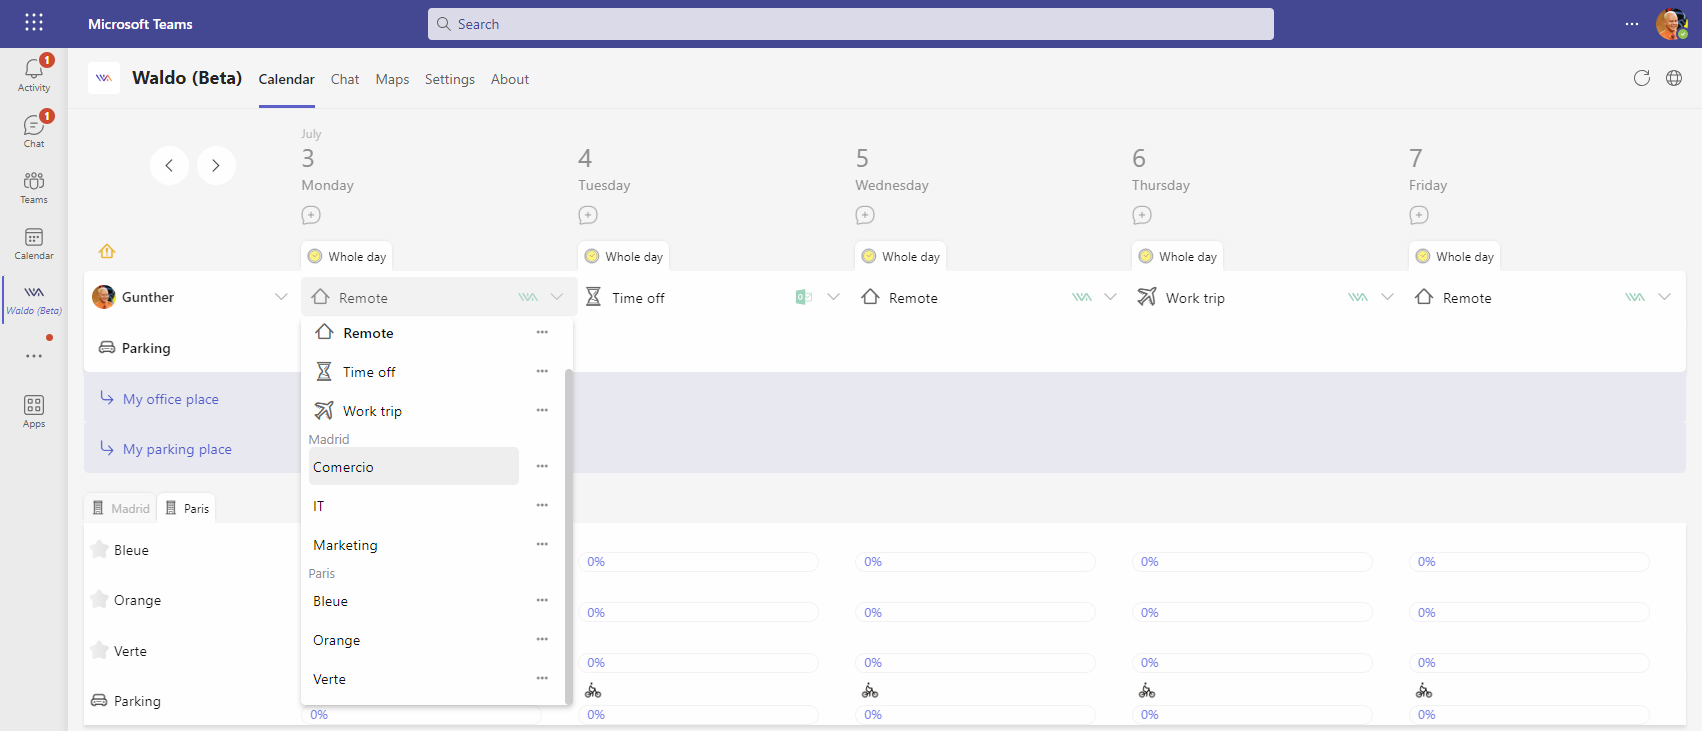Open the app launcher grid icon

[x=34, y=22]
